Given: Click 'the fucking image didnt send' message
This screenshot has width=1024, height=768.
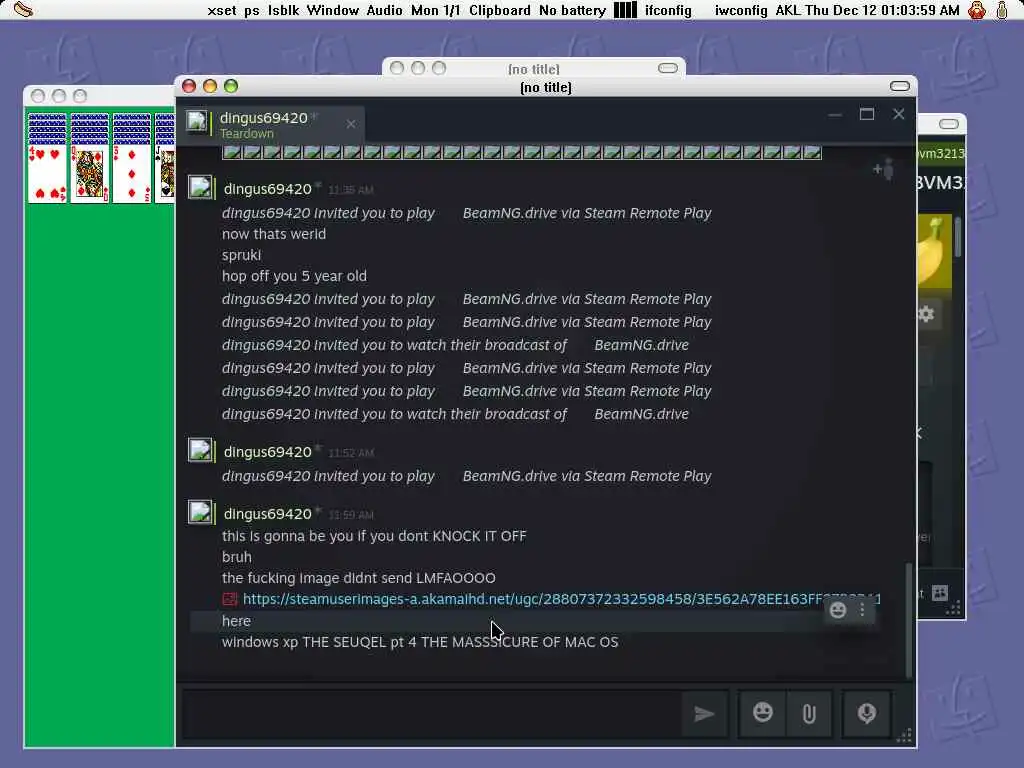Looking at the screenshot, I should [x=359, y=578].
